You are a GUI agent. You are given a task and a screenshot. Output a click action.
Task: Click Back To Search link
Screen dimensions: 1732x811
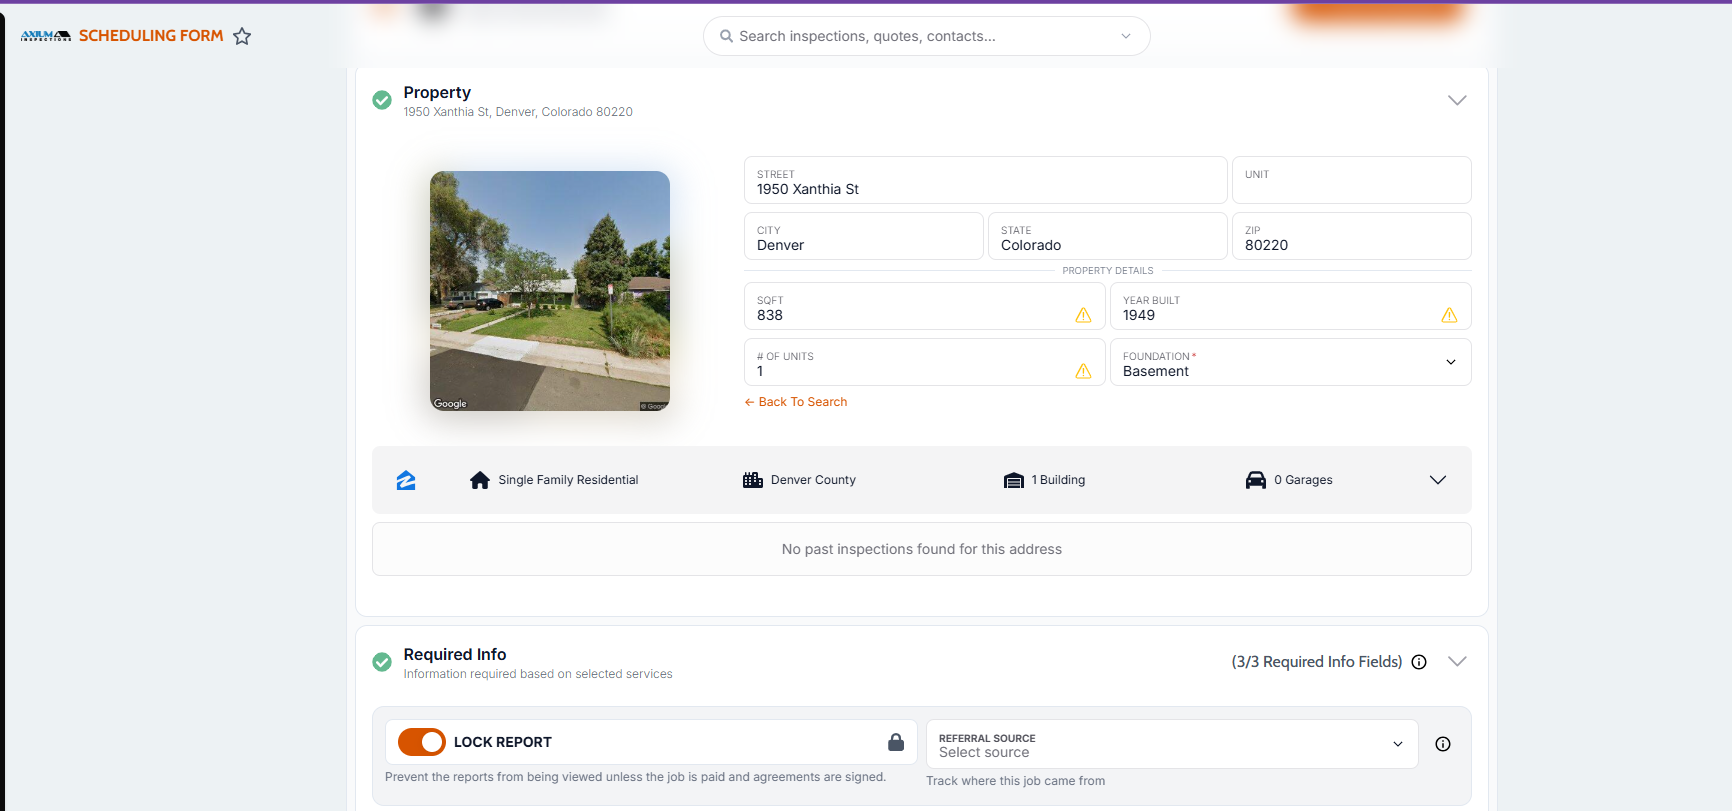coord(796,402)
